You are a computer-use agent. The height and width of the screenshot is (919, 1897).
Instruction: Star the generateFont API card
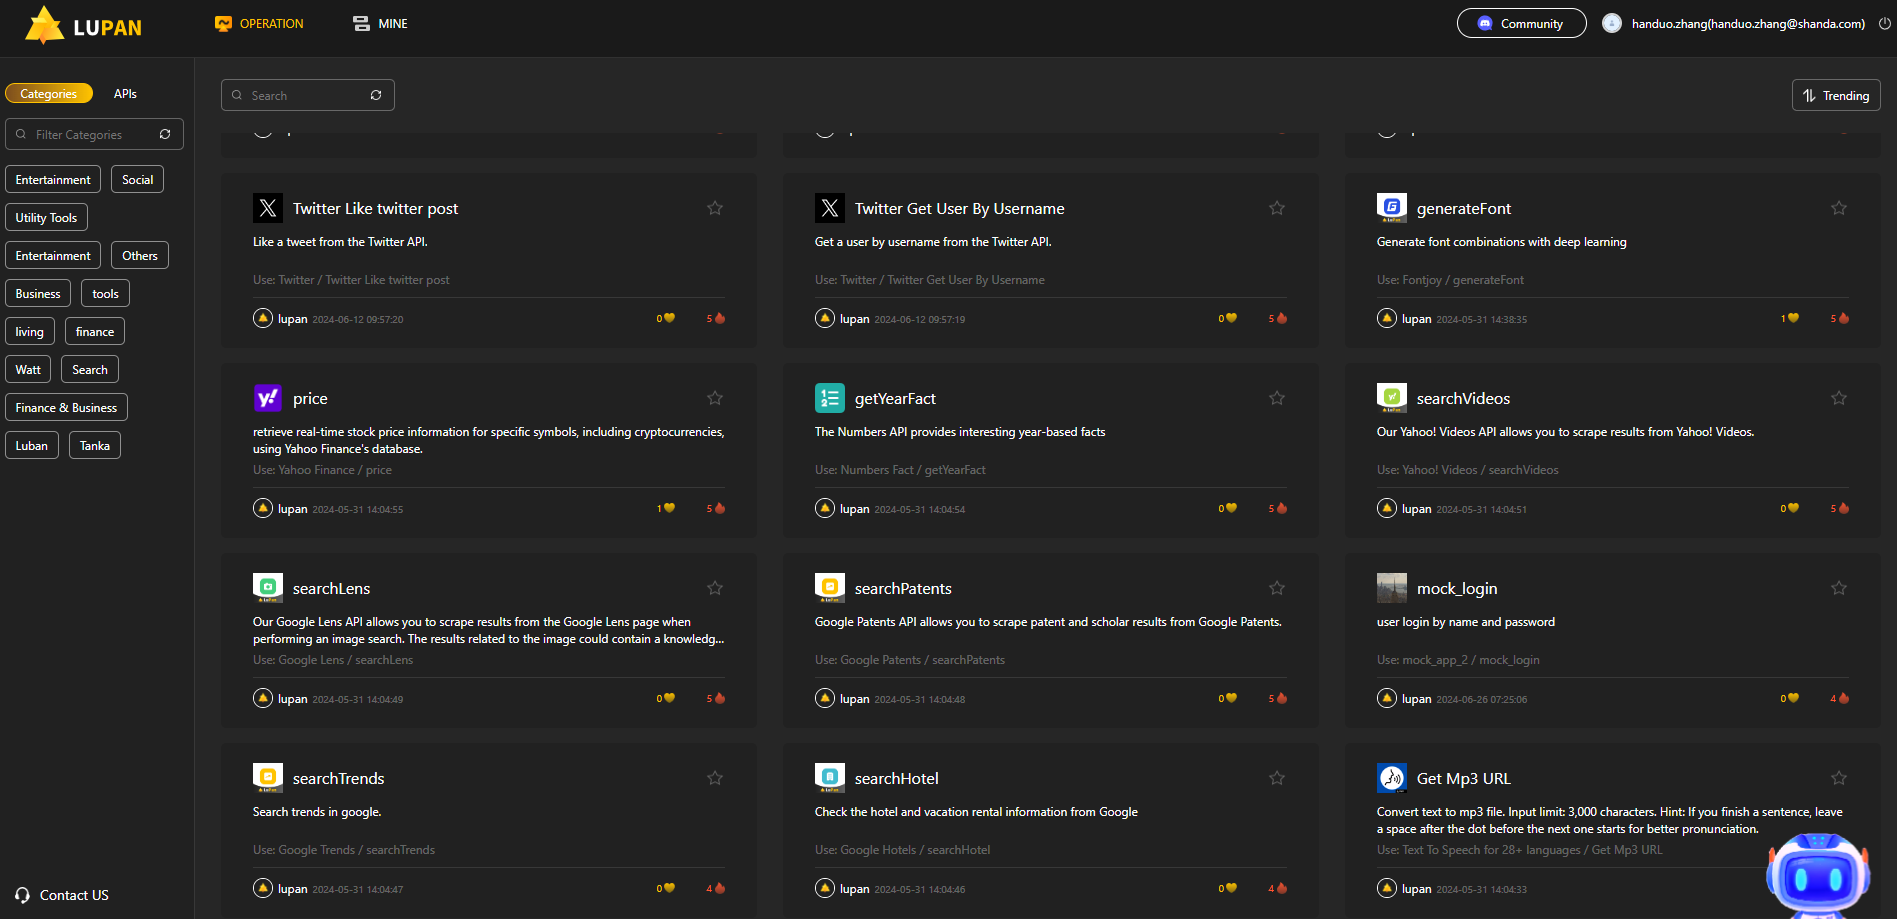pos(1838,208)
